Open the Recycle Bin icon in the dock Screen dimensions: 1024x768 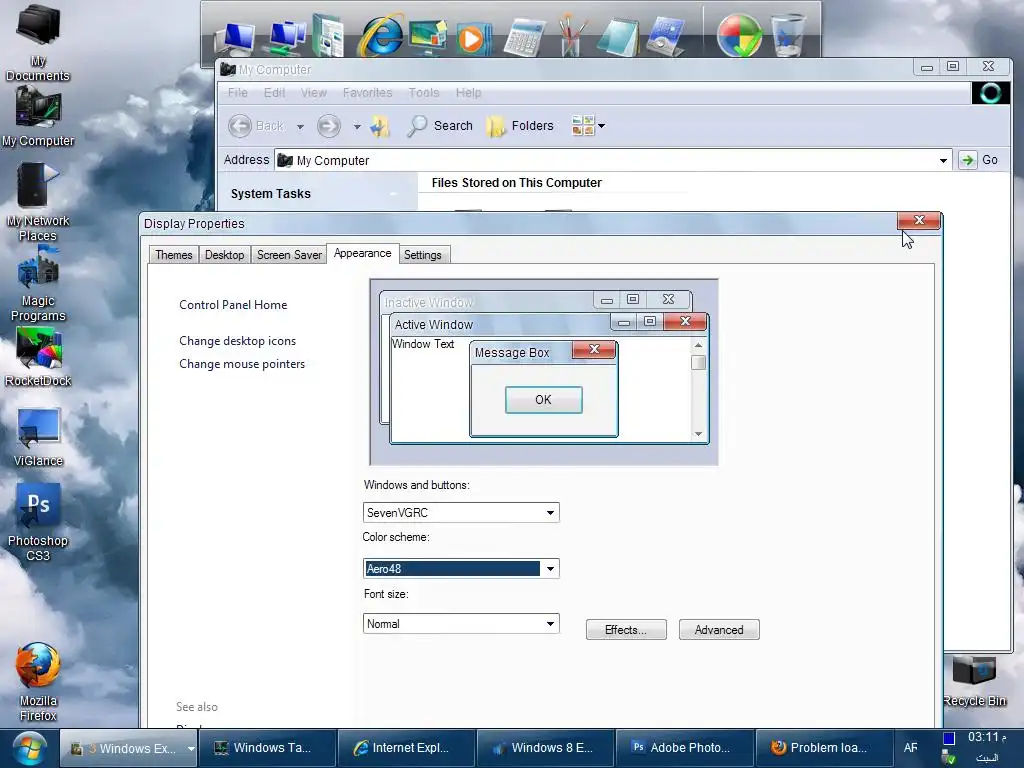click(788, 36)
